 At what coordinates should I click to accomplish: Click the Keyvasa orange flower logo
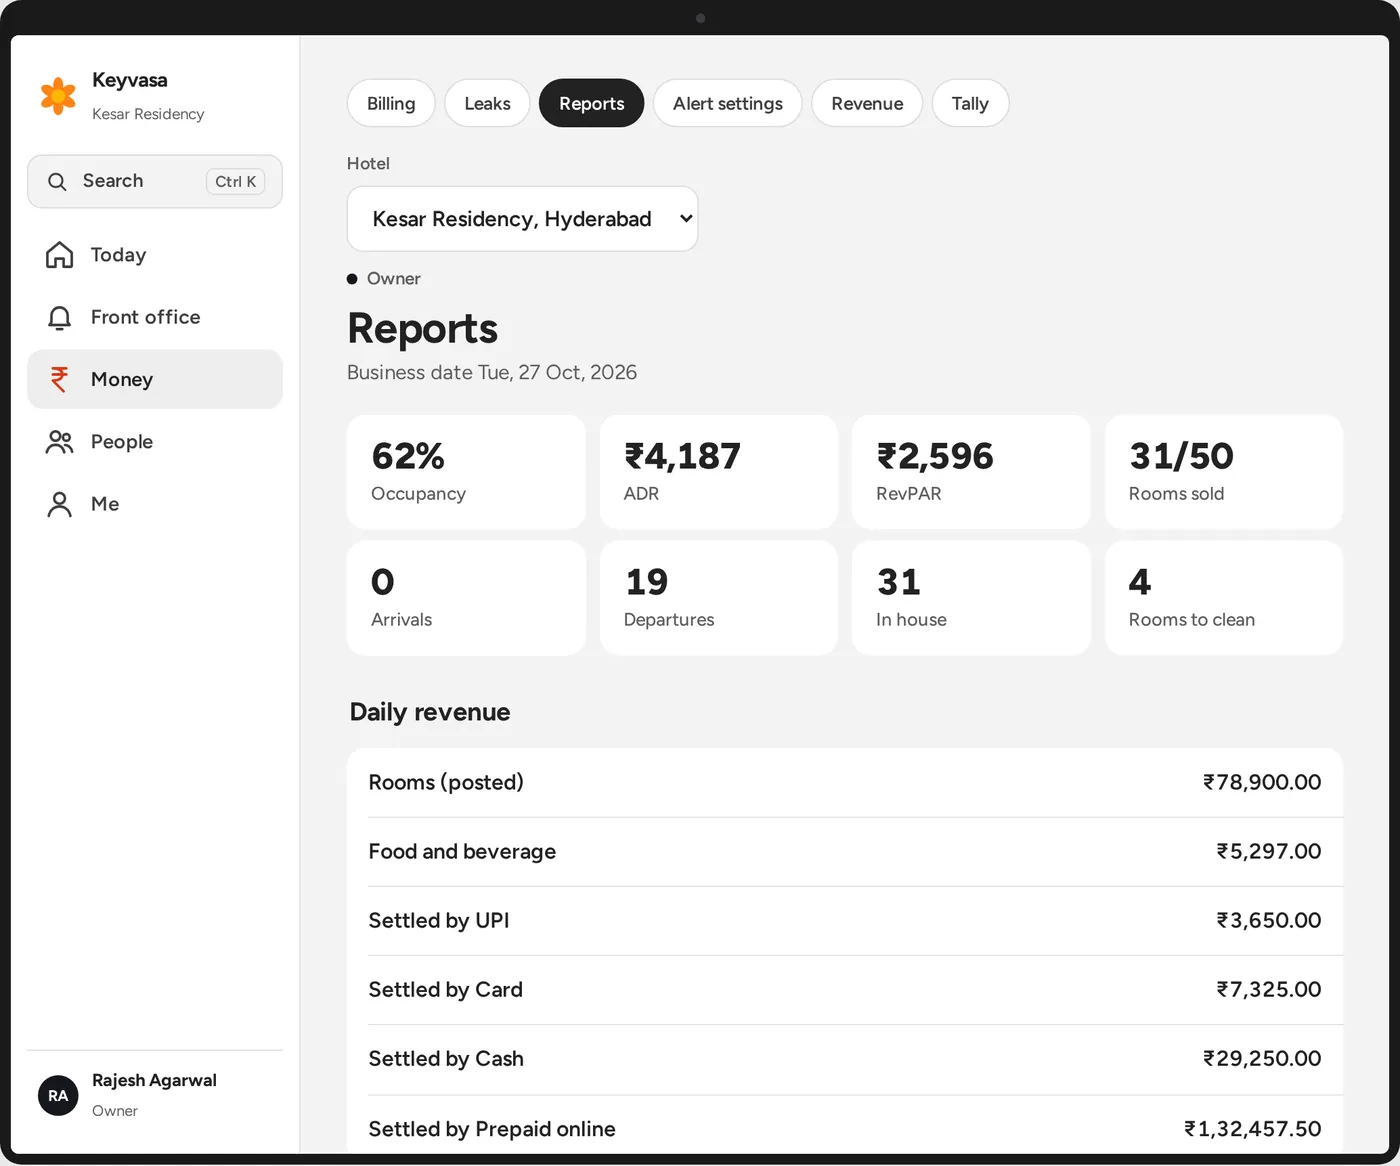click(x=58, y=96)
